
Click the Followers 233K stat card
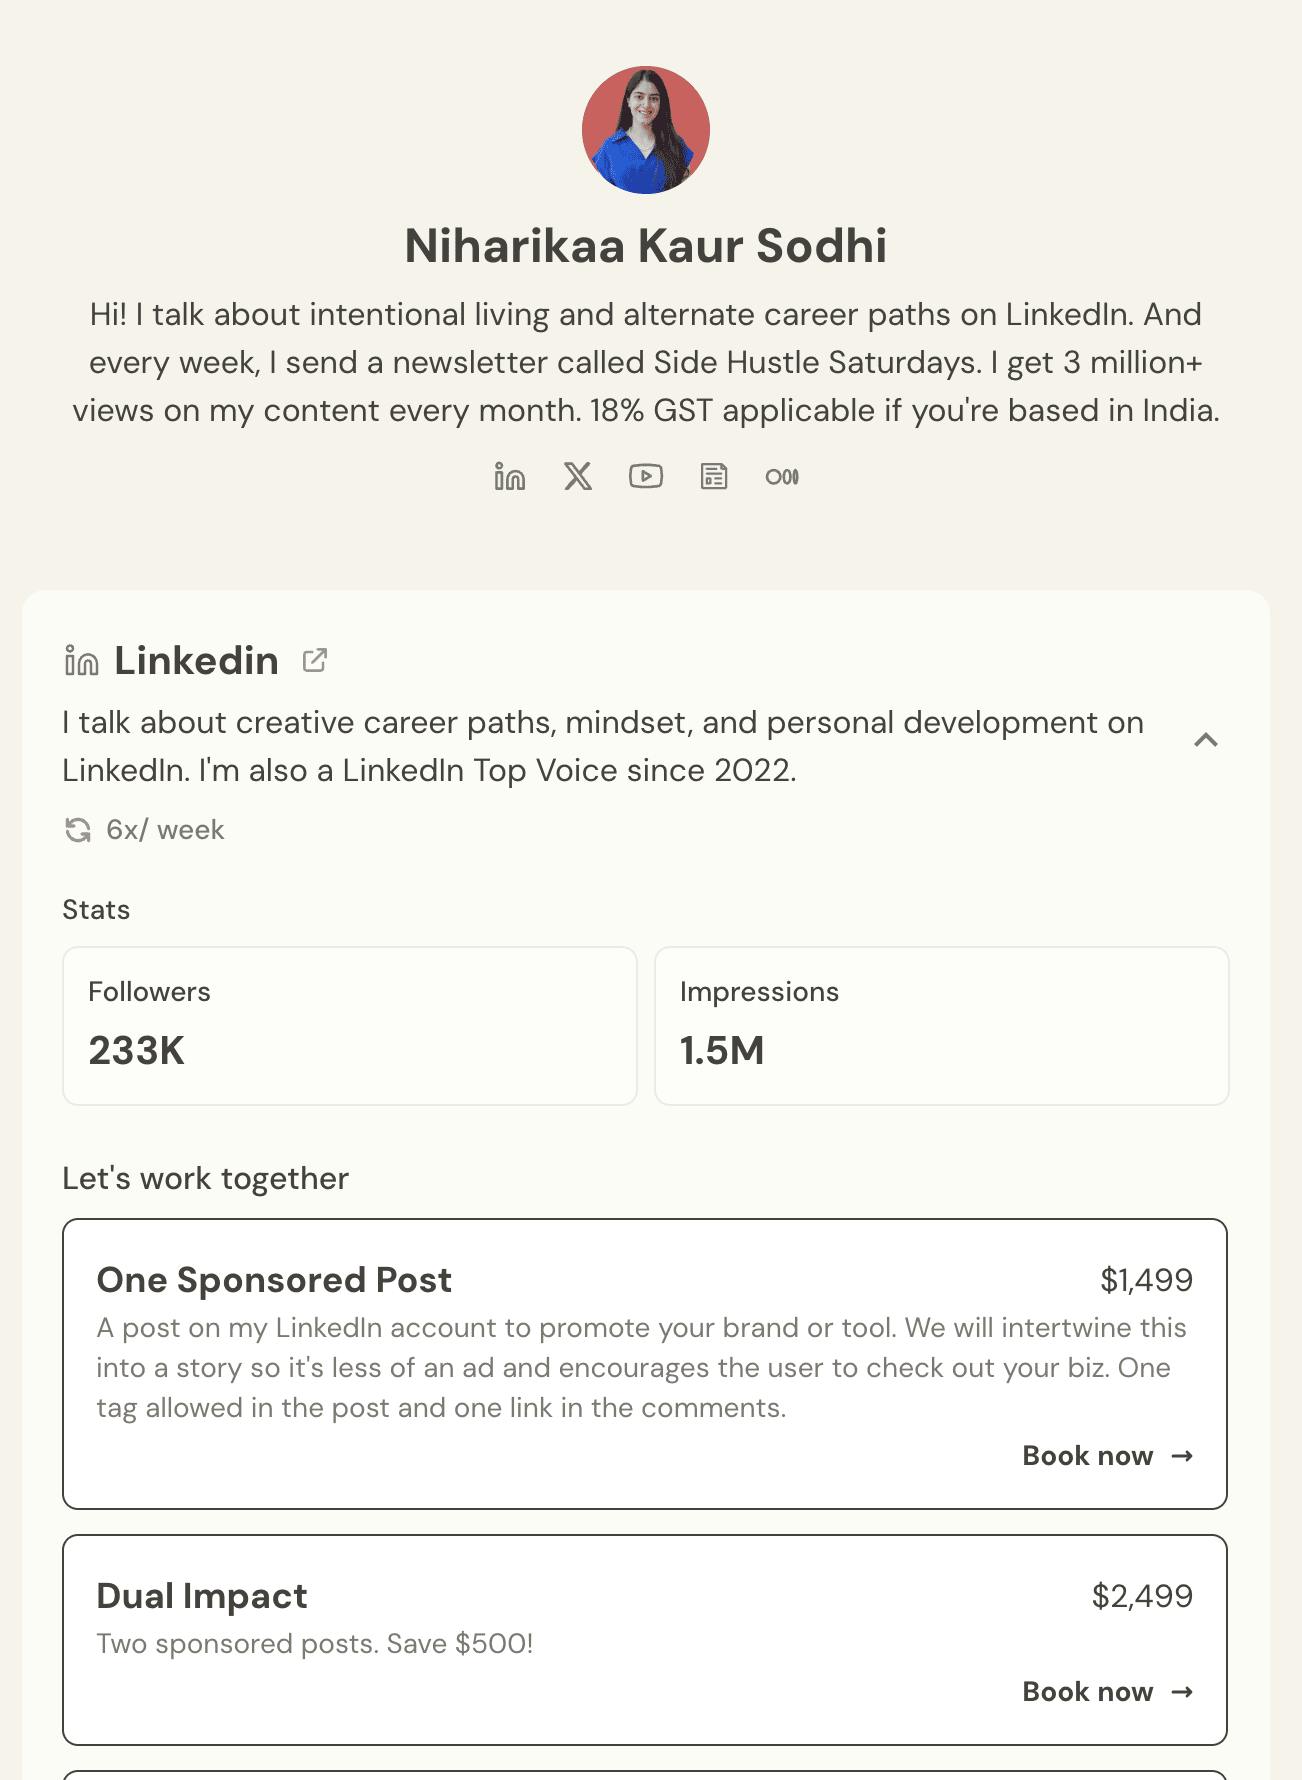pos(350,1026)
